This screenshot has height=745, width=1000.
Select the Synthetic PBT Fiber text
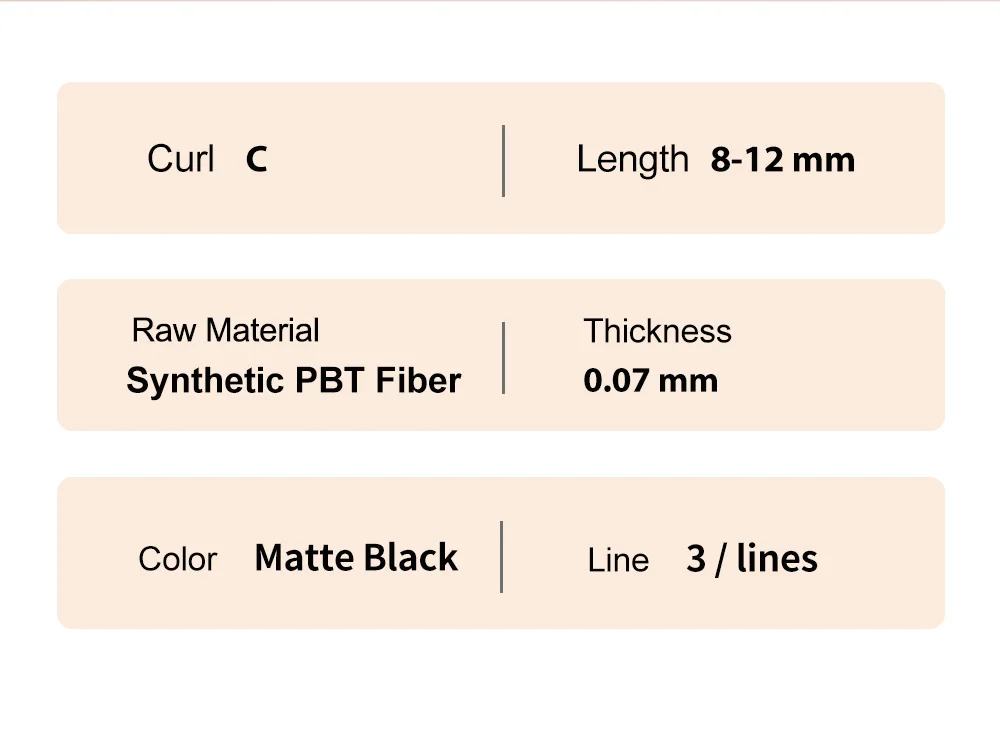293,381
